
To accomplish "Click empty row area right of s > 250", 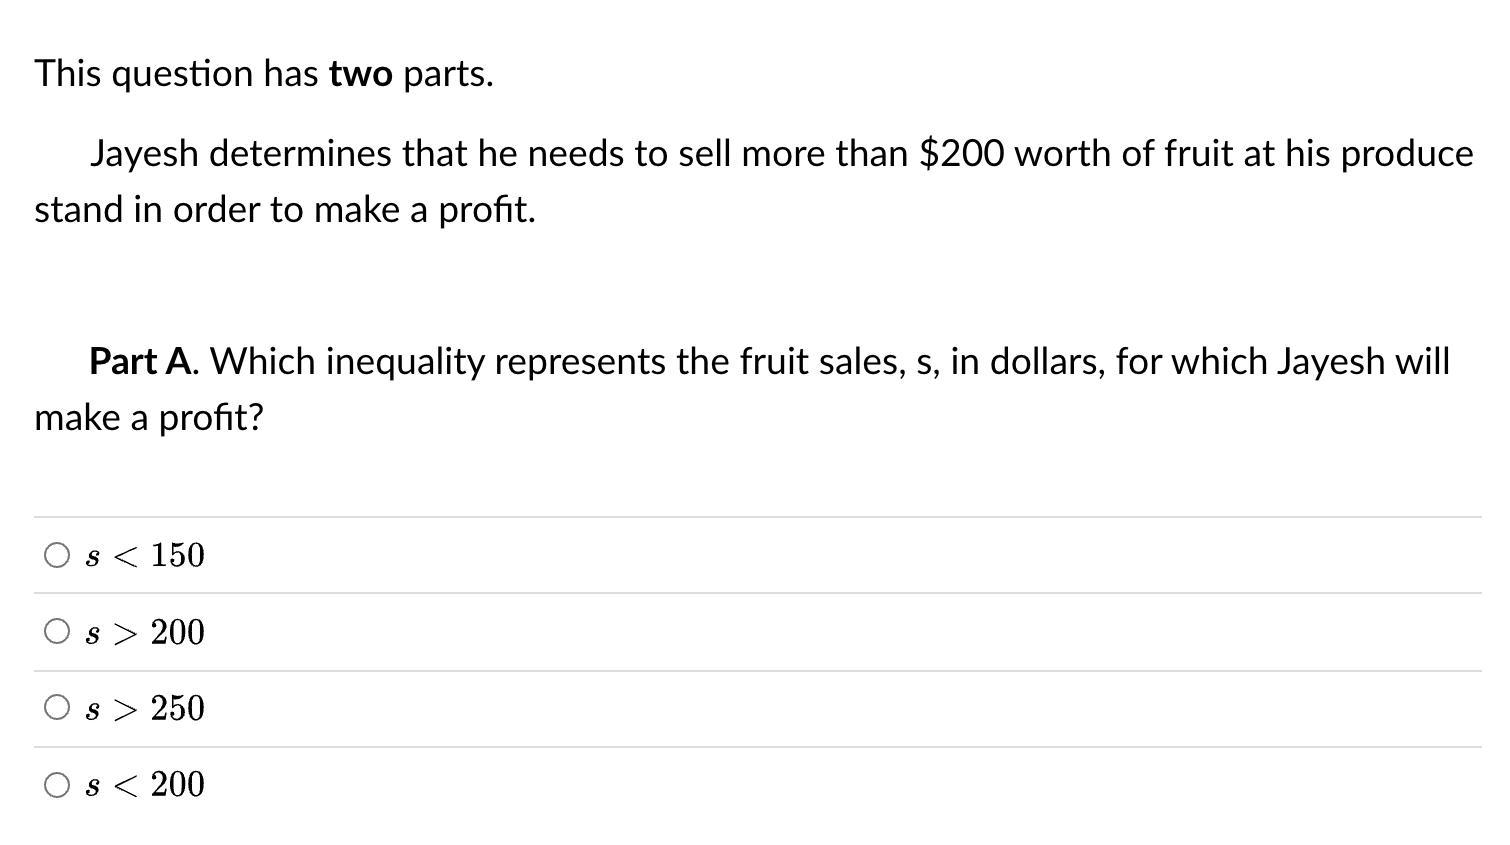I will pyautogui.click(x=840, y=708).
